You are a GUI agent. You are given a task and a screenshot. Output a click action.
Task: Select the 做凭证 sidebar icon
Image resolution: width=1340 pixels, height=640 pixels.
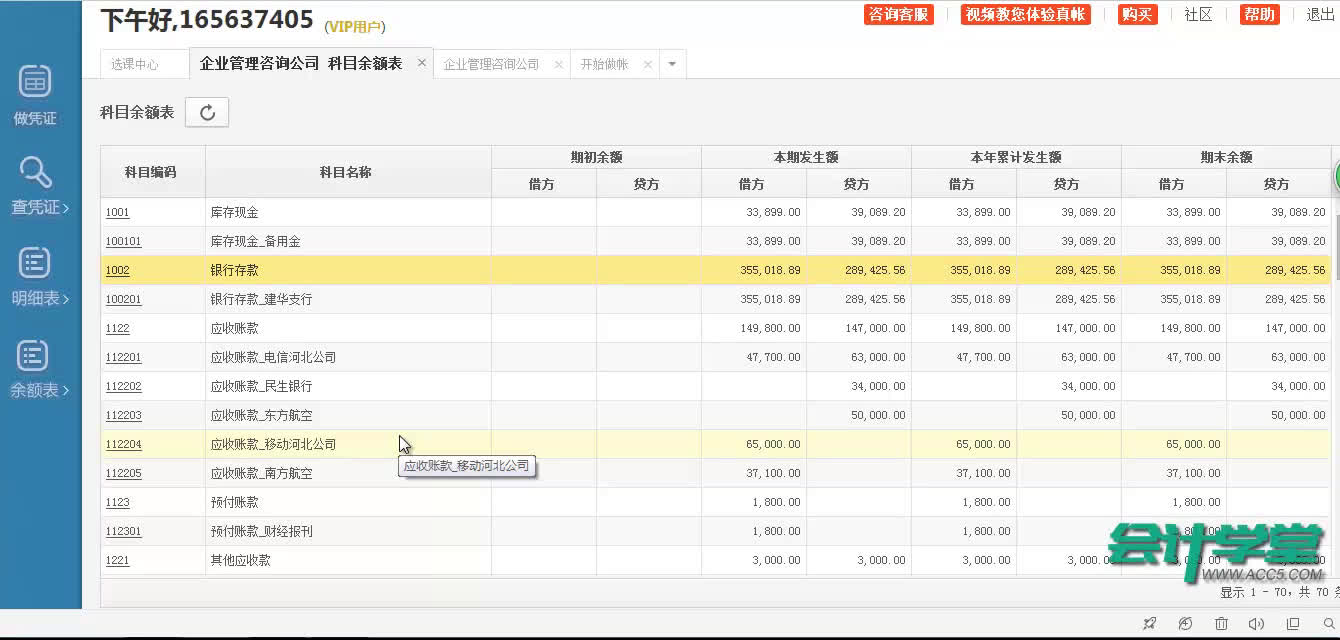[35, 95]
